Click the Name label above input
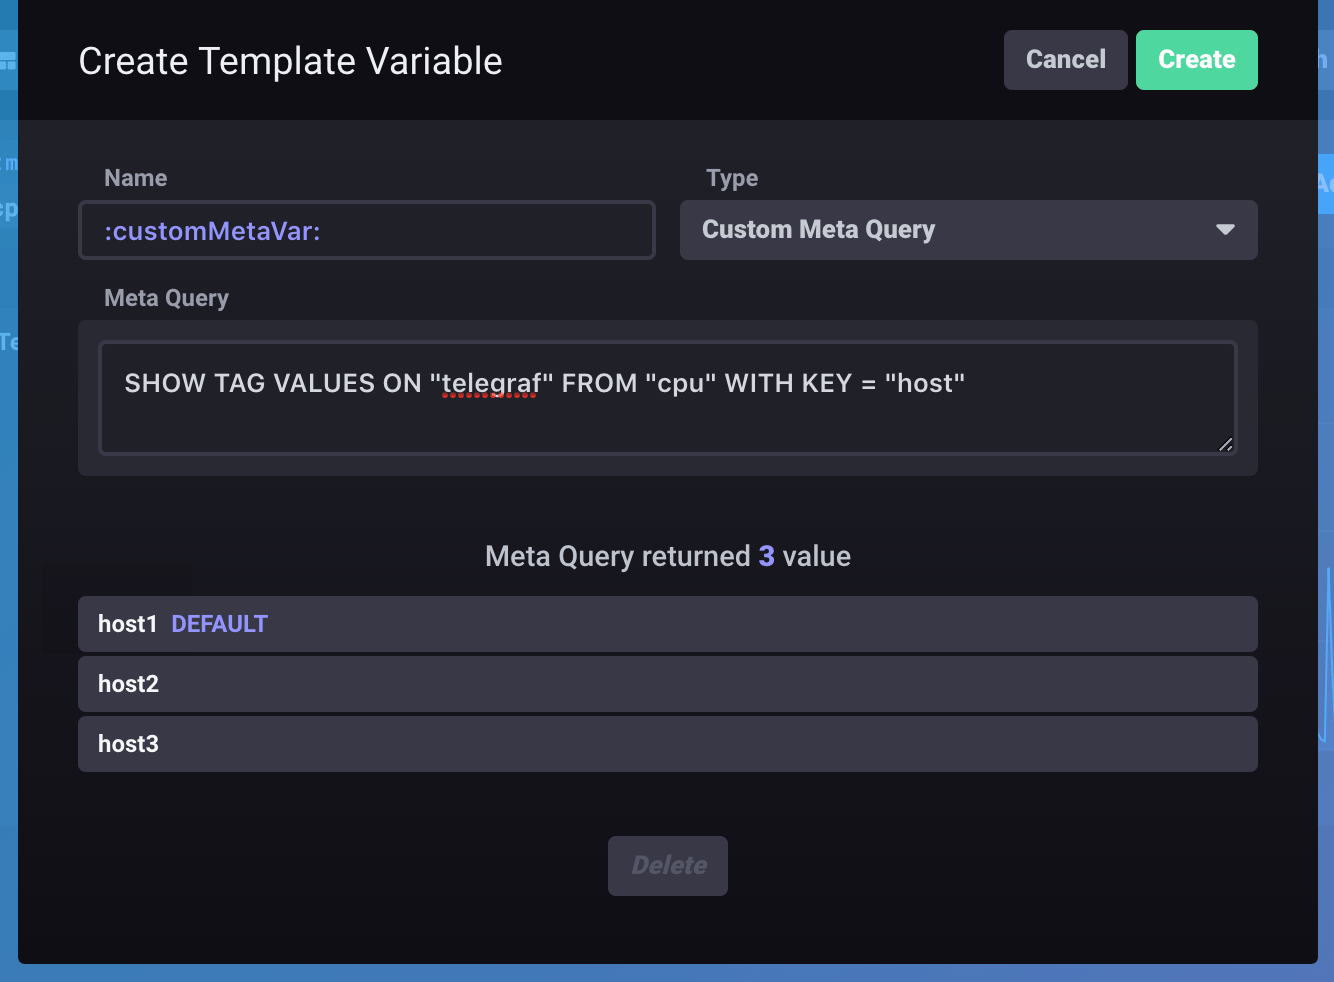This screenshot has height=982, width=1334. coord(135,178)
